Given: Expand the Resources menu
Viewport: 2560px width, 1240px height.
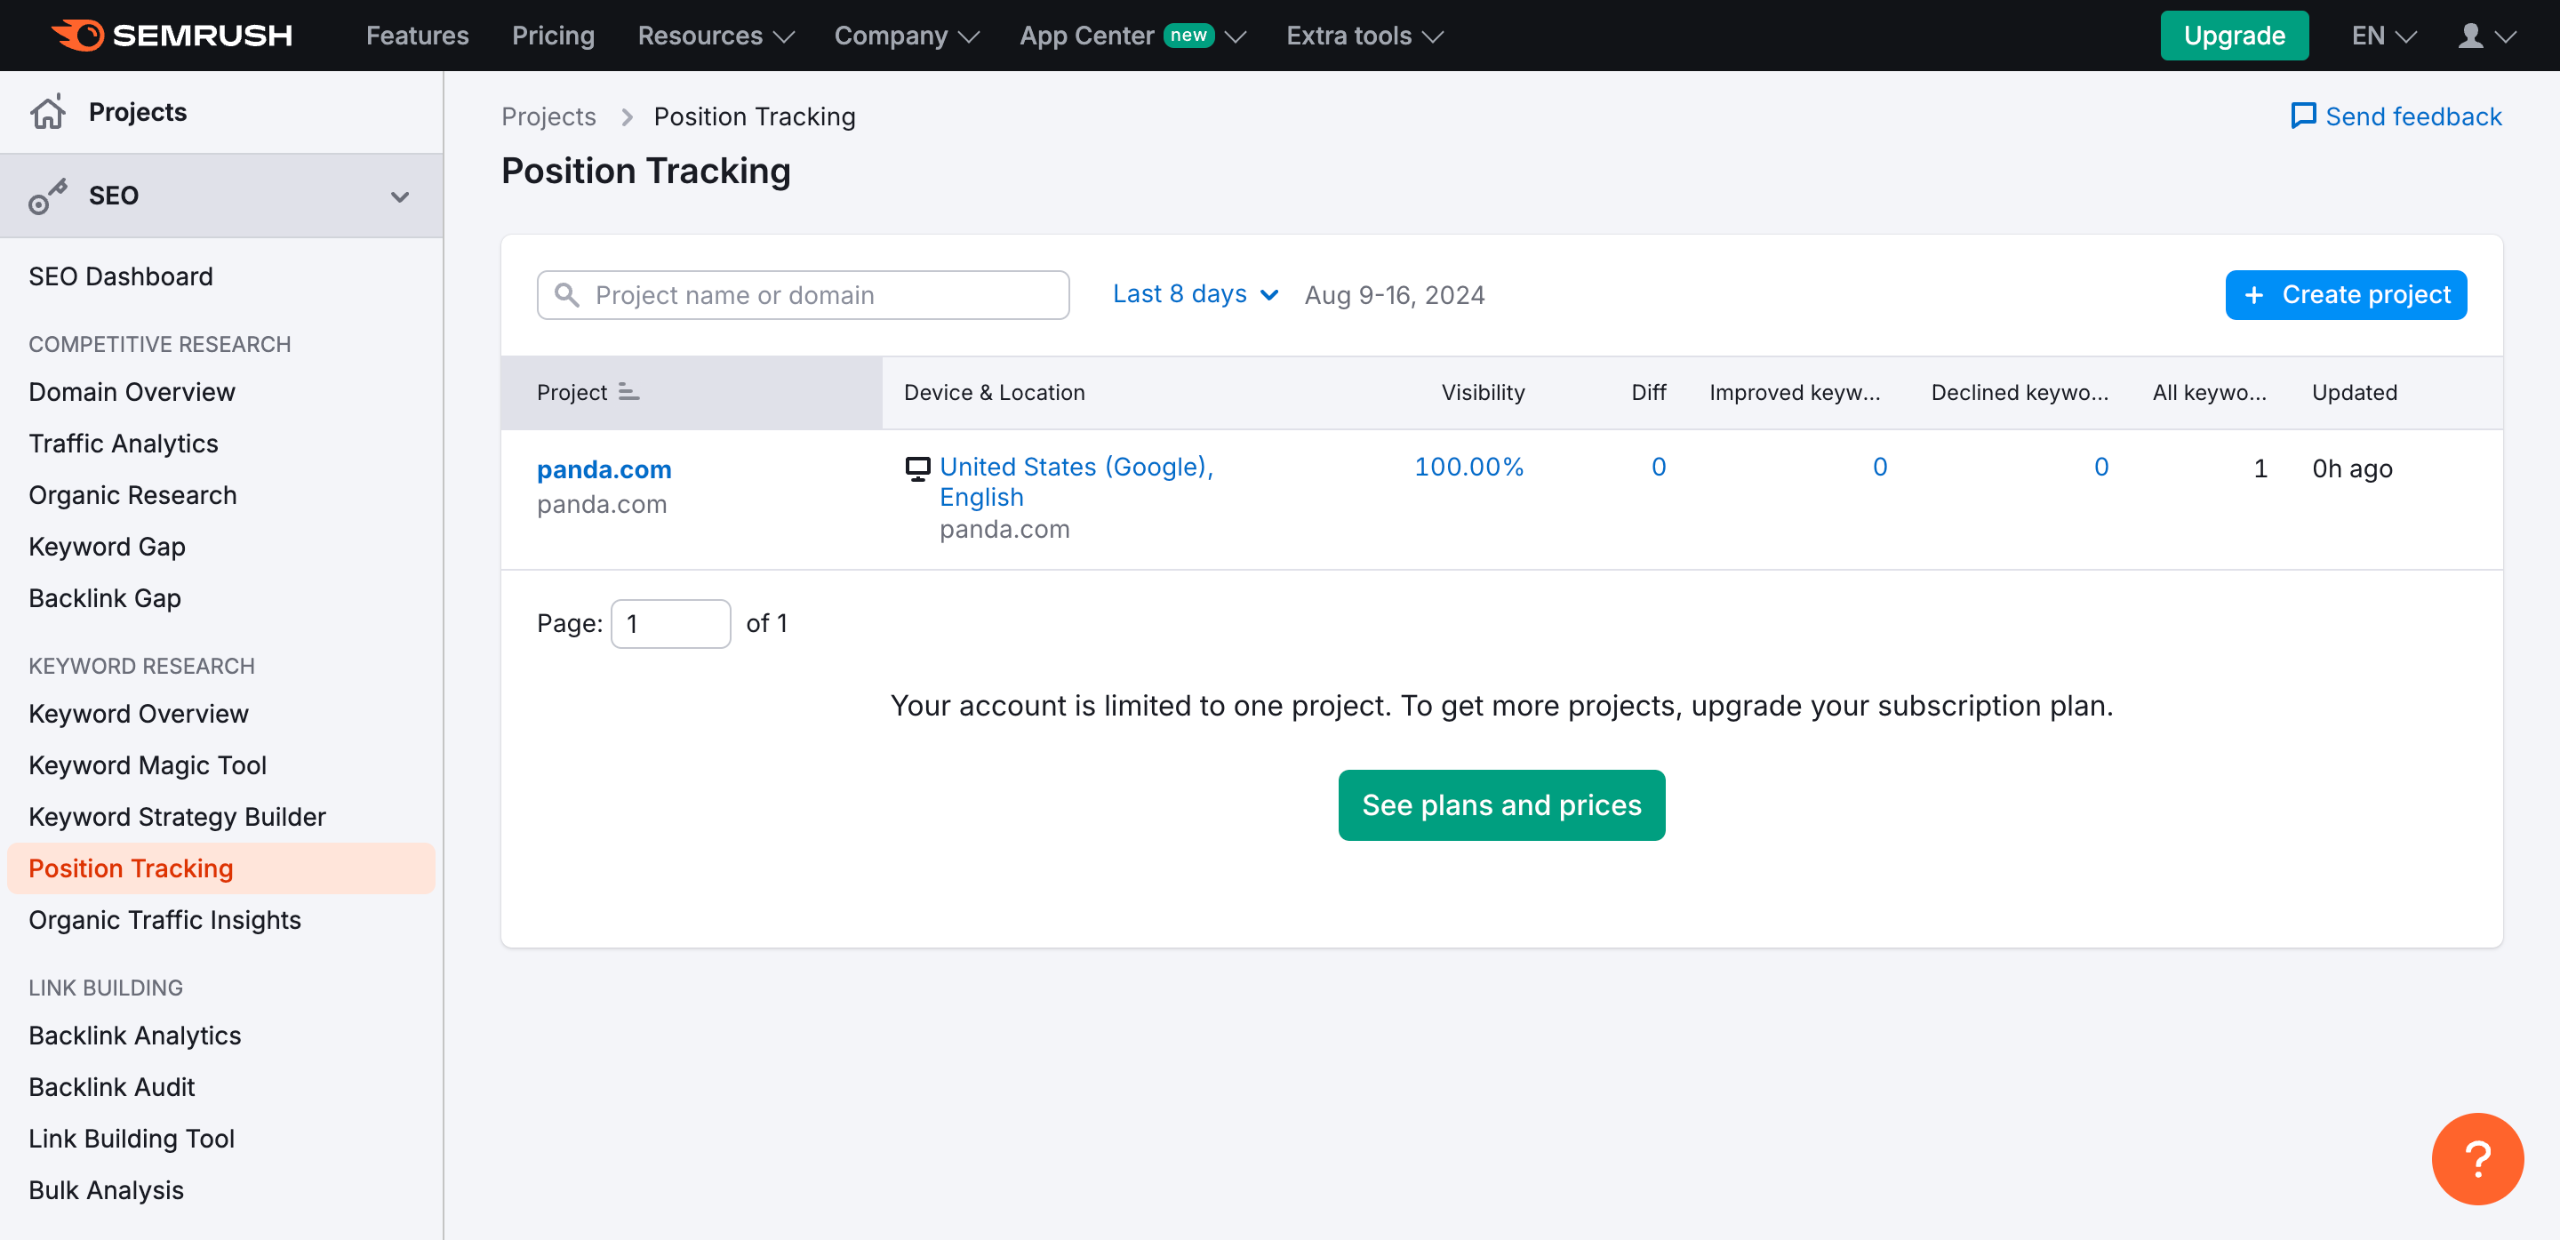Looking at the screenshot, I should pyautogui.click(x=716, y=36).
